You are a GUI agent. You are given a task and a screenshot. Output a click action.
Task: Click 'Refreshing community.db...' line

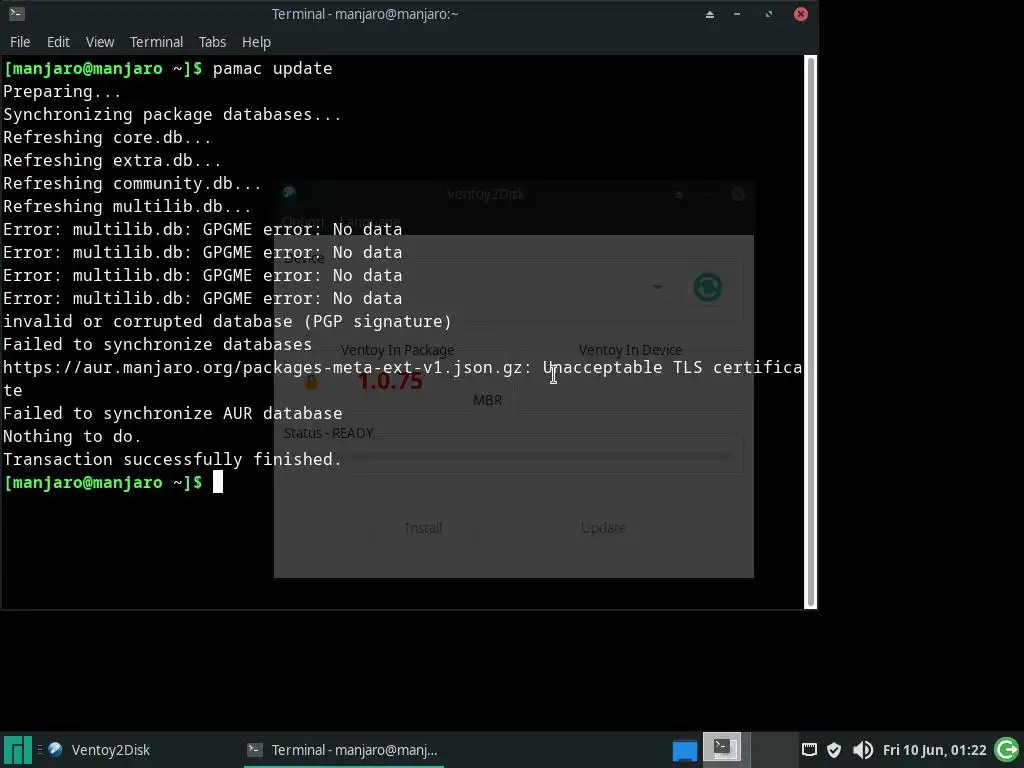[133, 184]
